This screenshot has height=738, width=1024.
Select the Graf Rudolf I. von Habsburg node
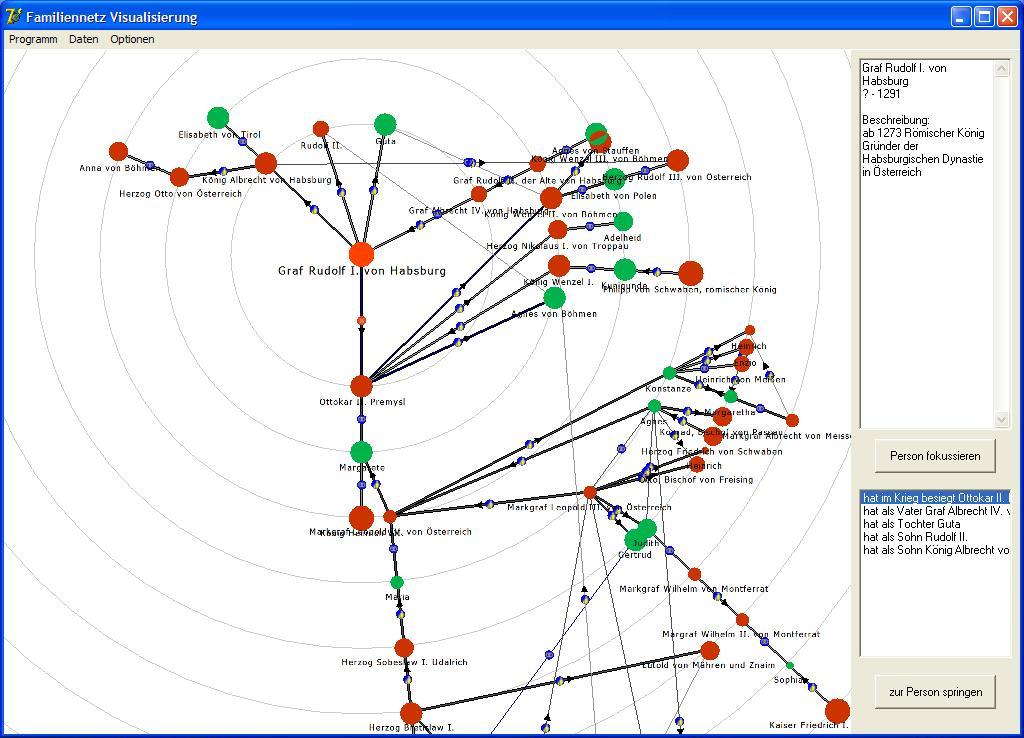[361, 255]
